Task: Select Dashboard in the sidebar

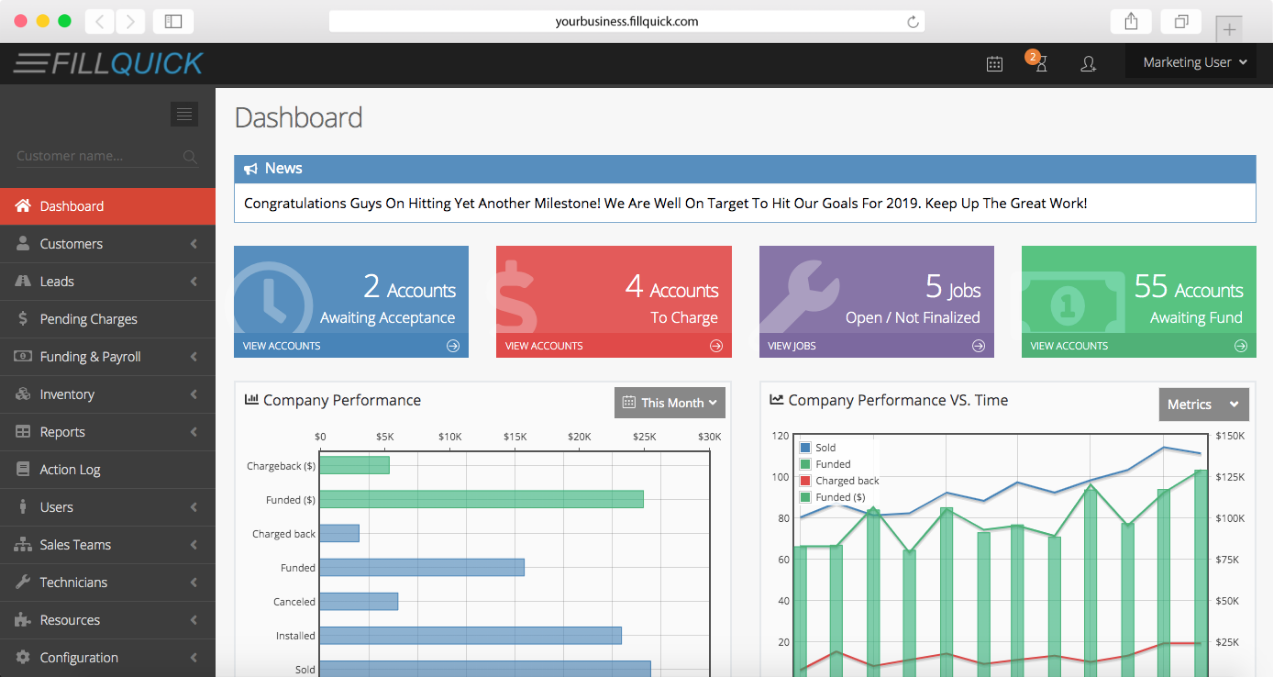Action: 107,206
